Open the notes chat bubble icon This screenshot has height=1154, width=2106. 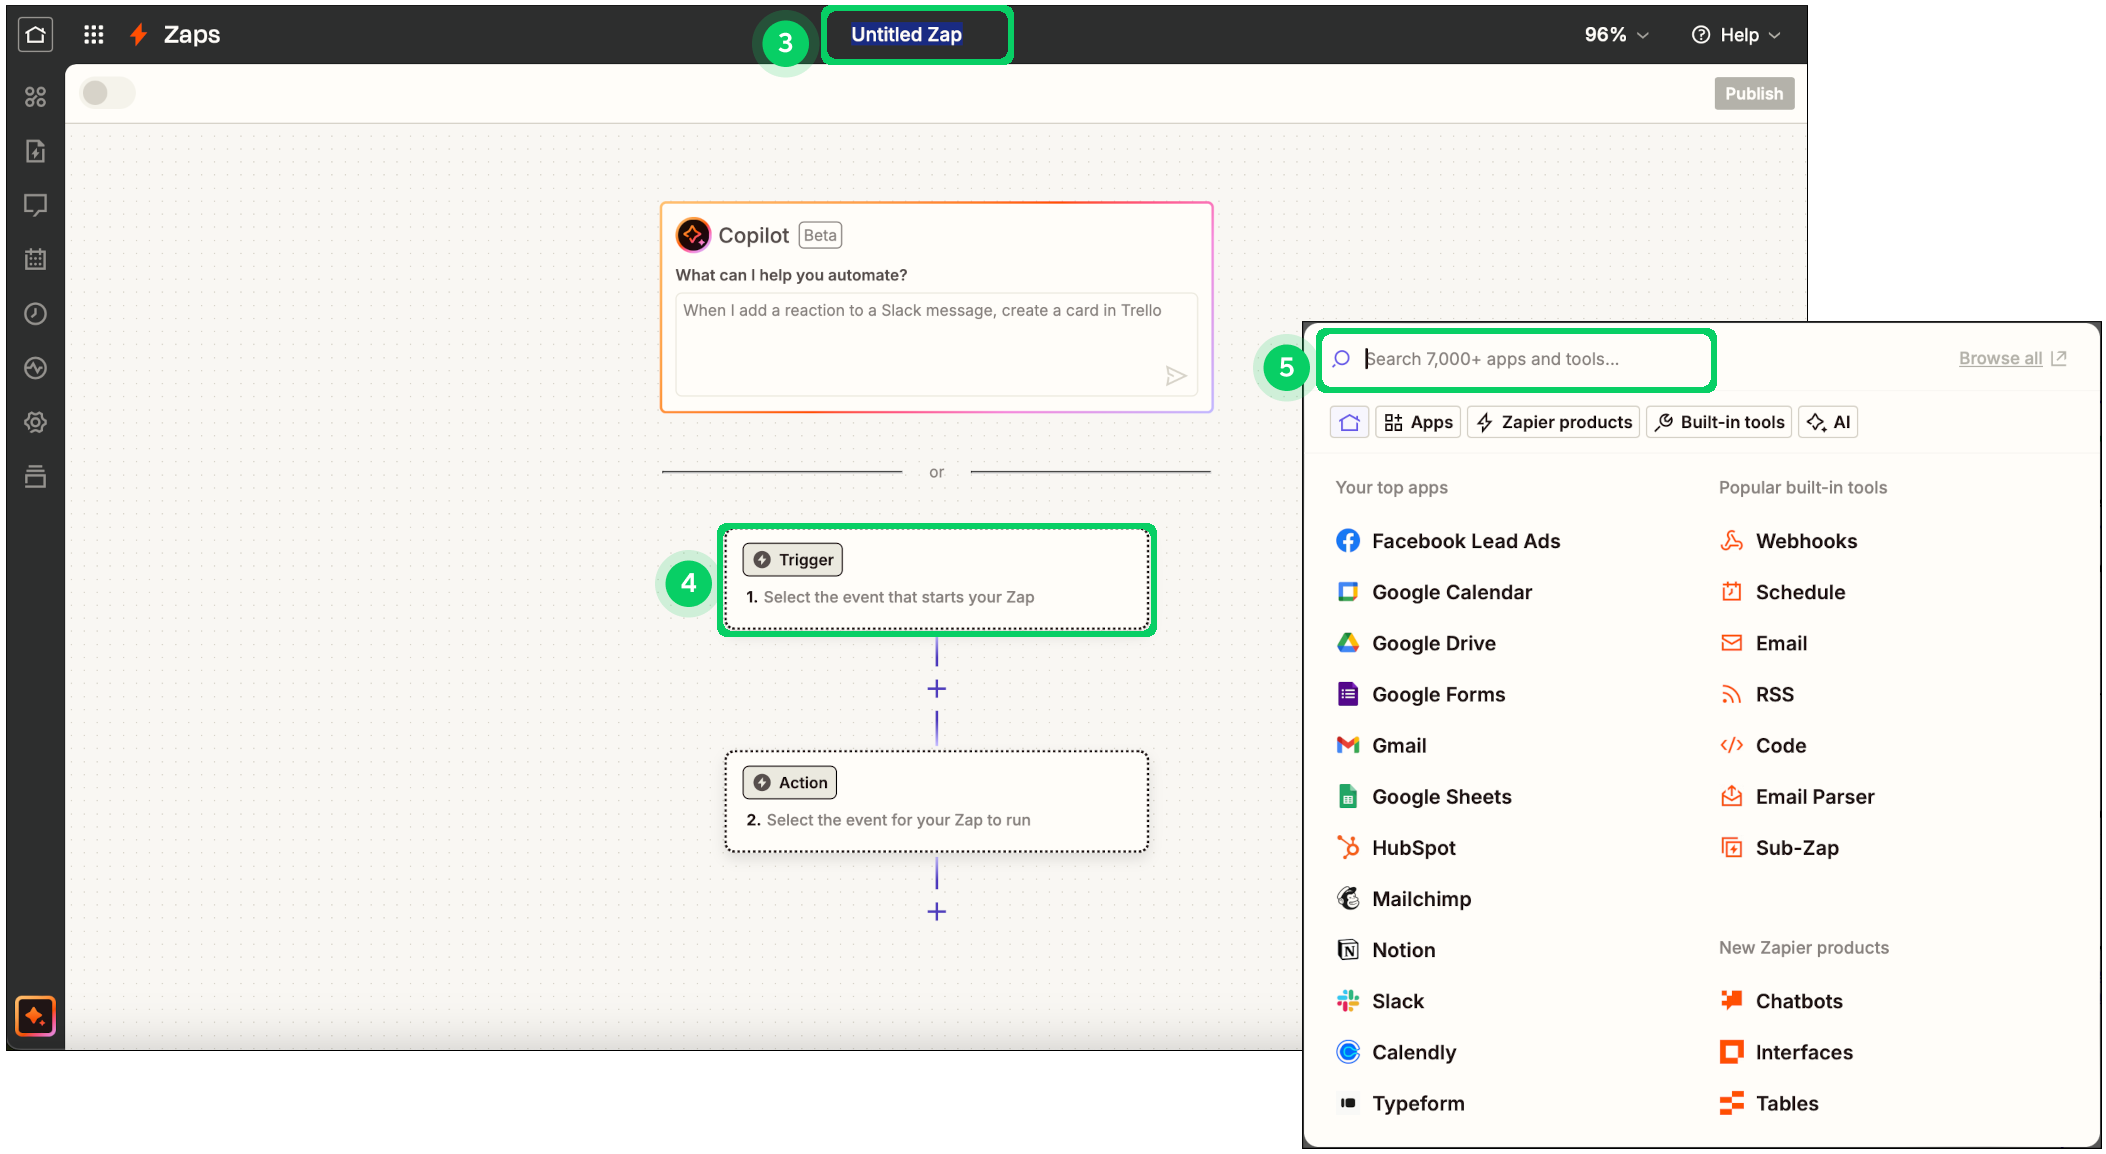36,205
